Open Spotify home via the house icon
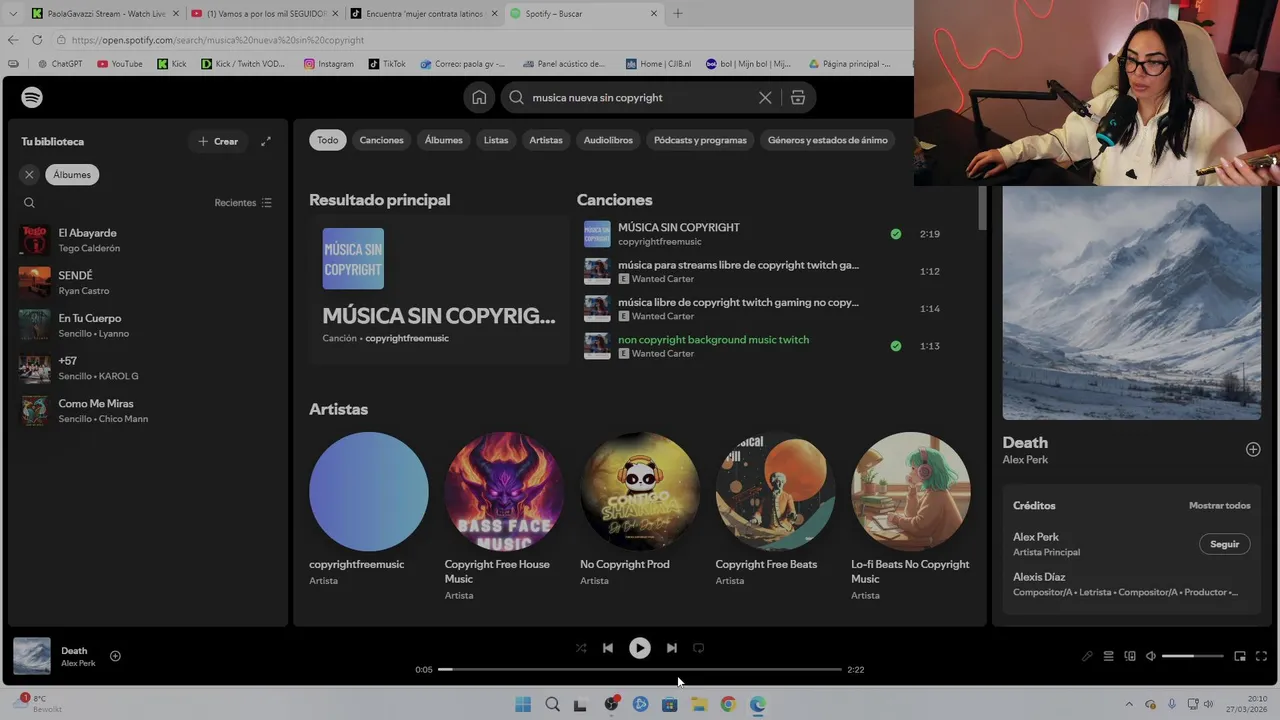The width and height of the screenshot is (1280, 720). click(x=479, y=97)
